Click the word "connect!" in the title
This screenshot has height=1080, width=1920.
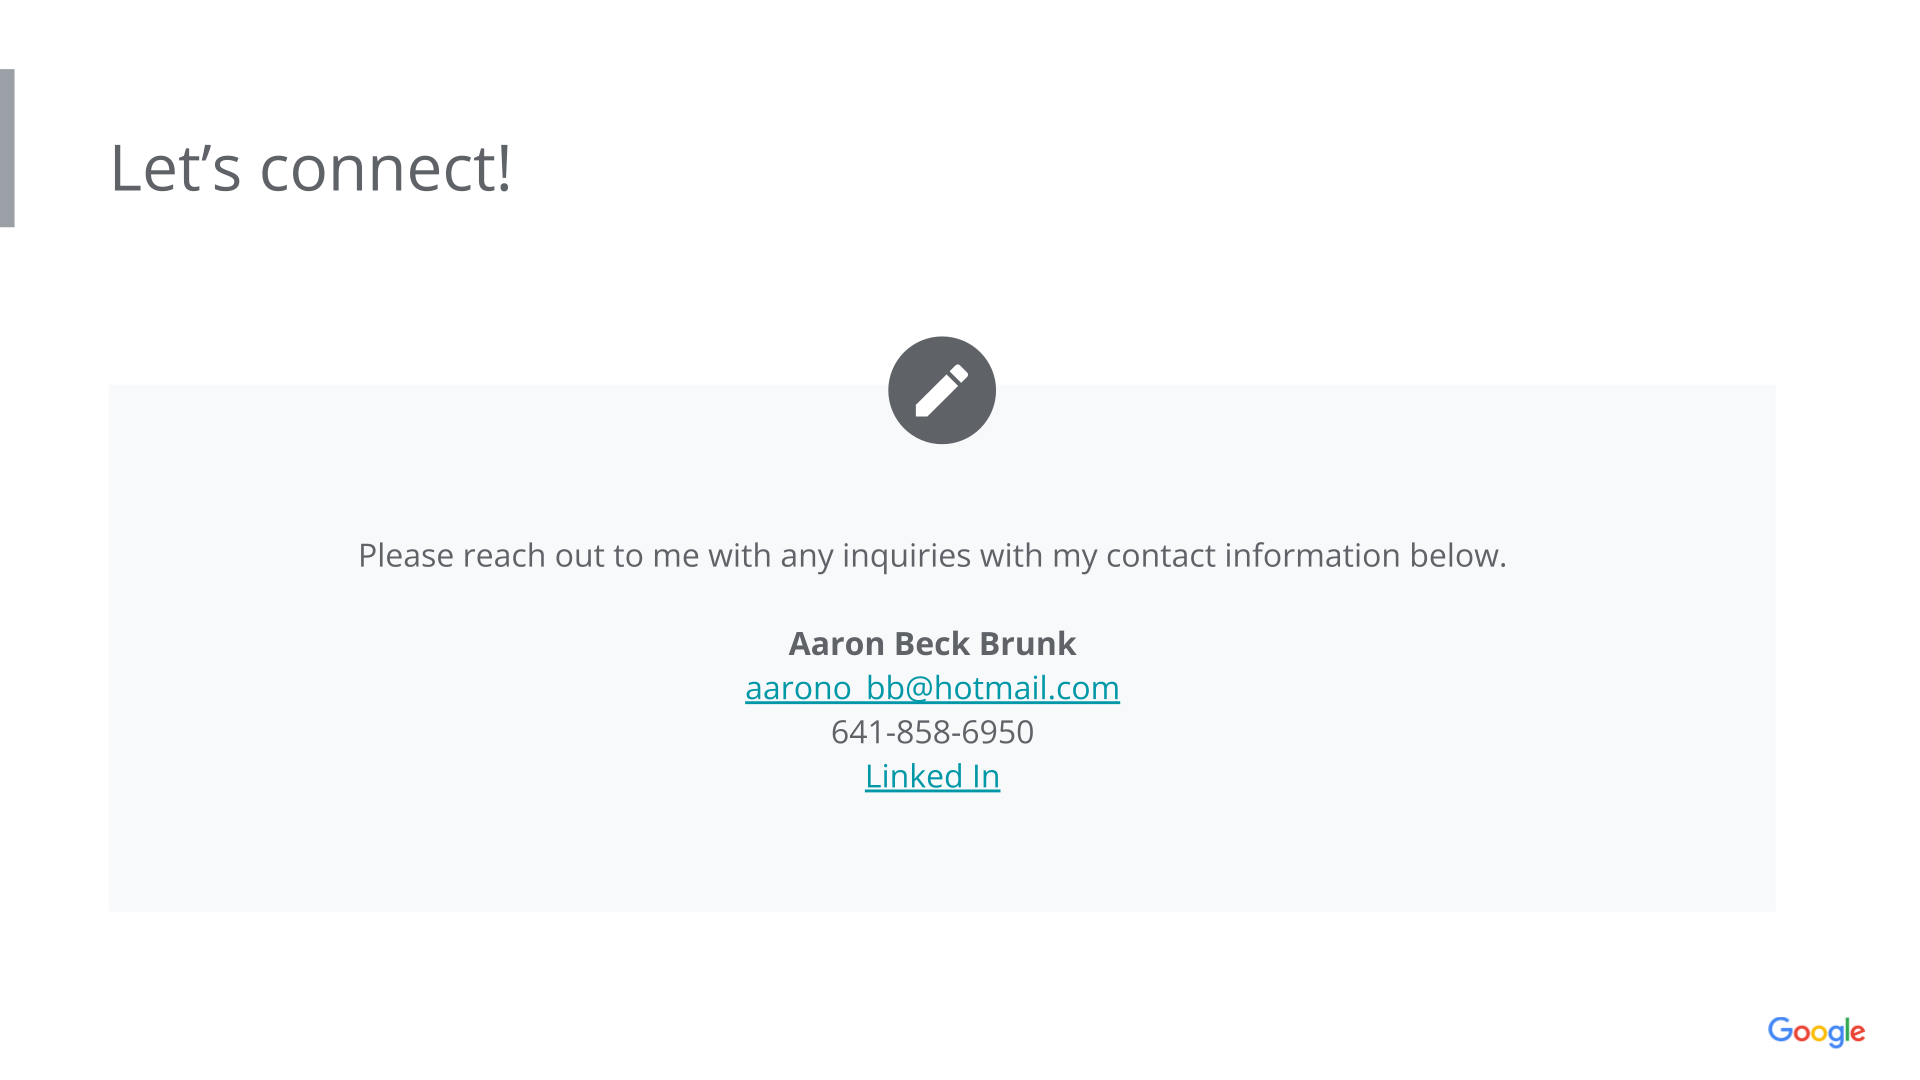pyautogui.click(x=385, y=168)
